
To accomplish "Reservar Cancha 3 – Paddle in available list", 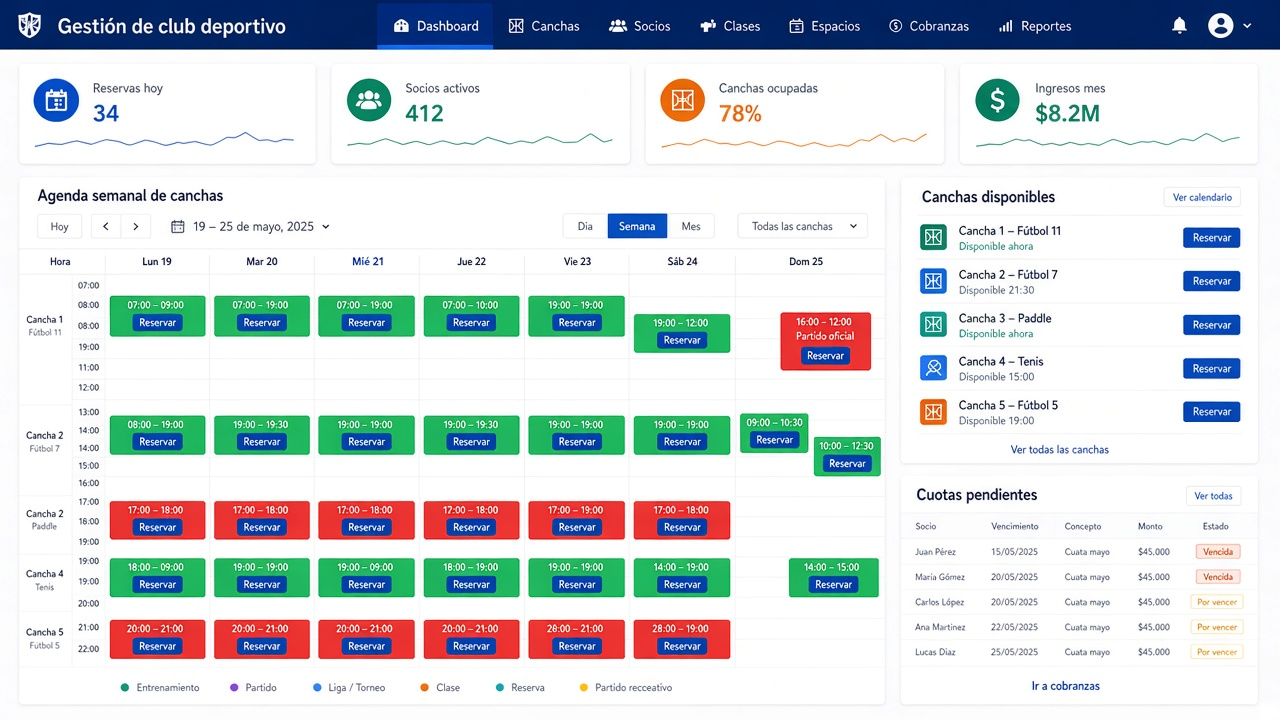I will tap(1212, 325).
